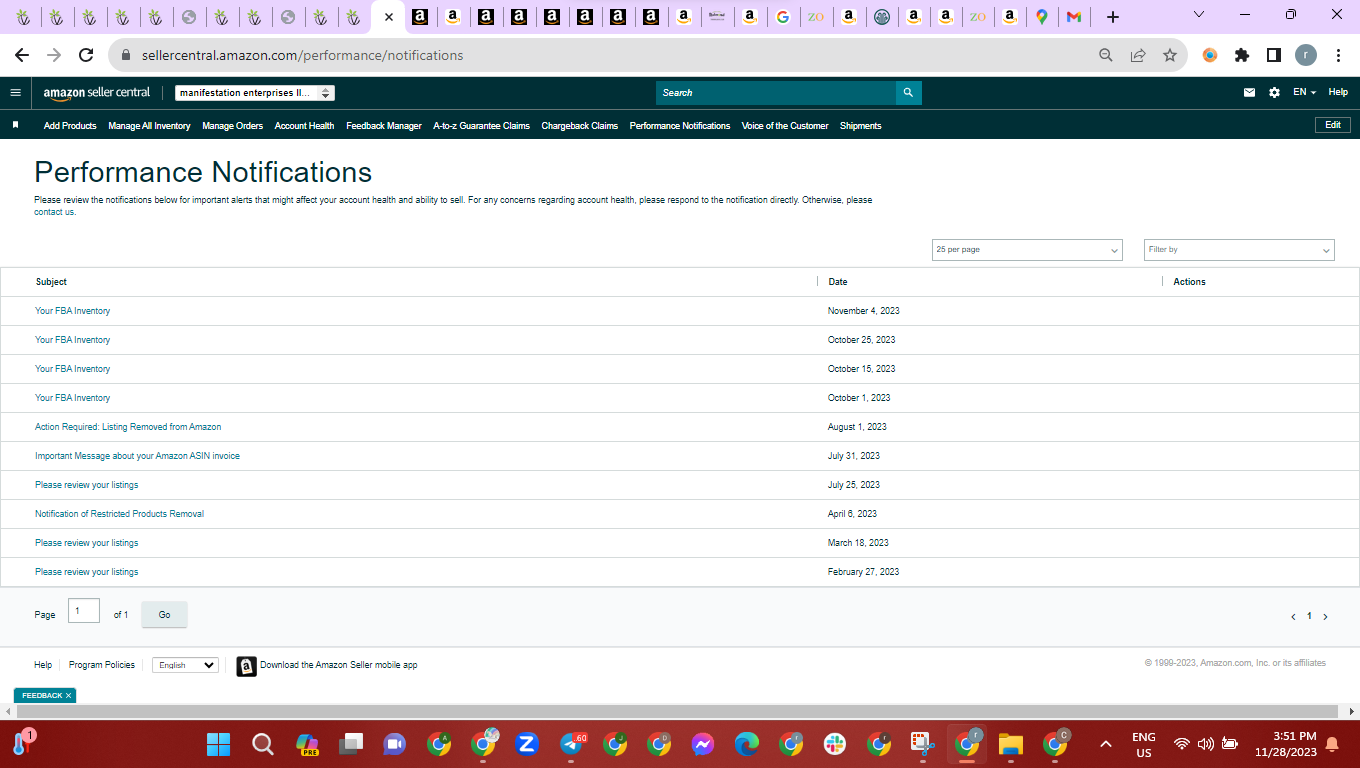Click the teal search magnifier button
This screenshot has width=1360, height=768.
[x=908, y=93]
